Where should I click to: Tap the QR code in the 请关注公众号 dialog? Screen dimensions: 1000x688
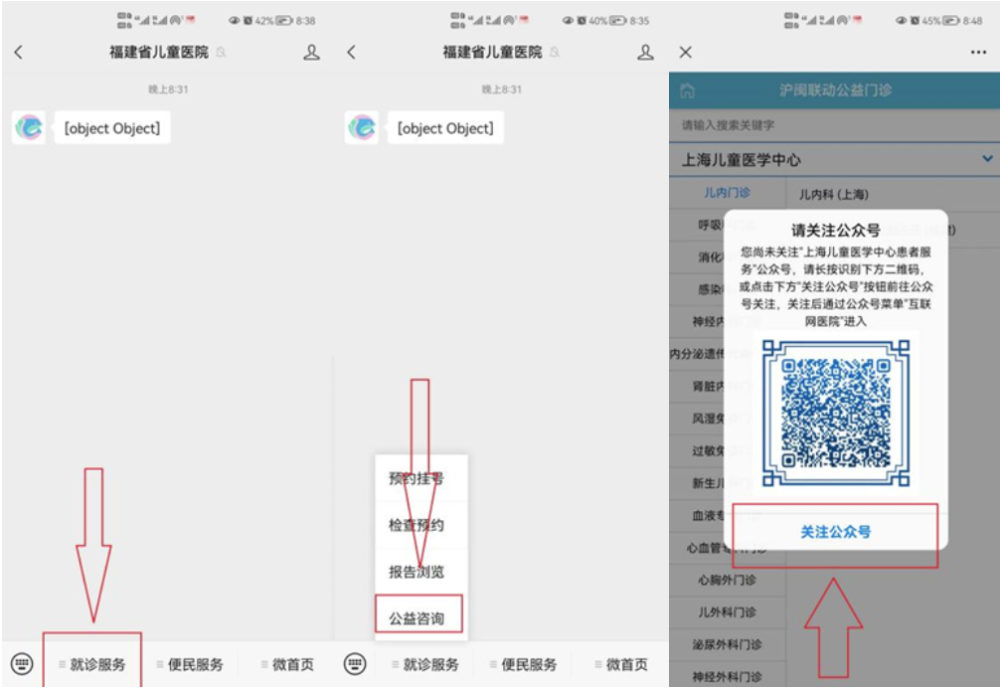tap(835, 413)
